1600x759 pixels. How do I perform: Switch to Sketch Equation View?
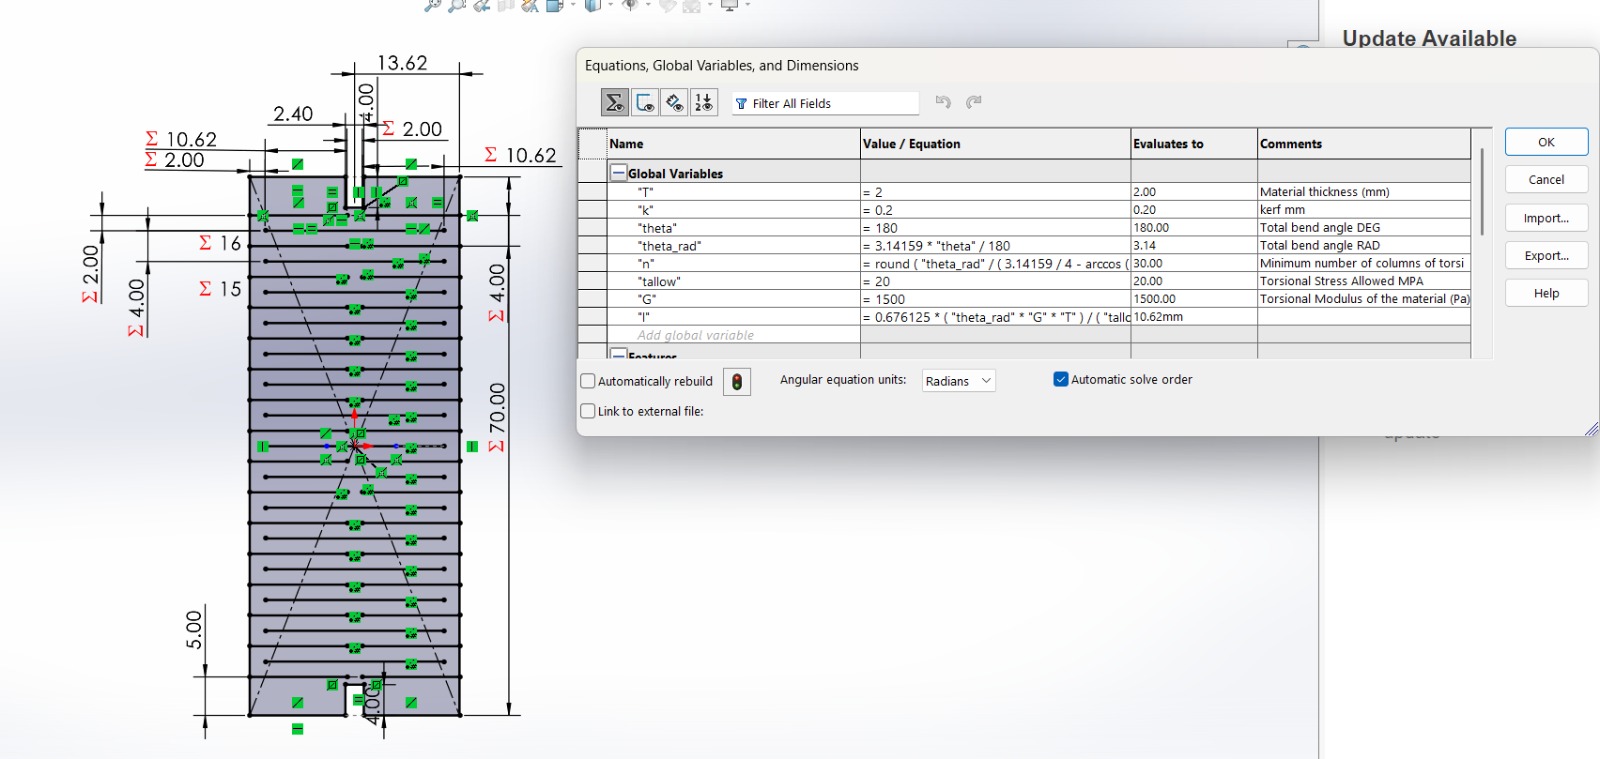tap(645, 103)
